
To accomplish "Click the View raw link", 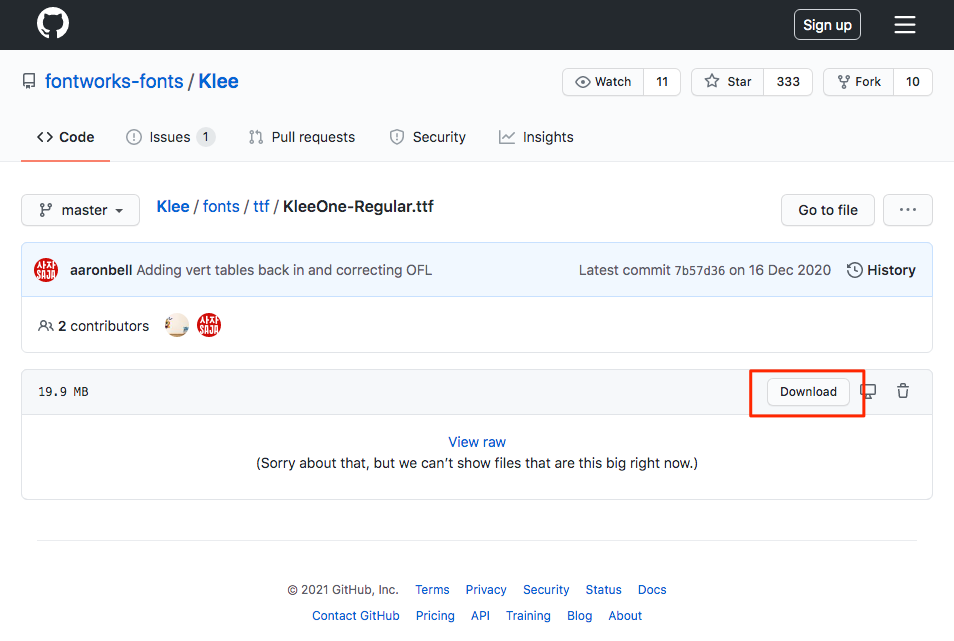I will [477, 442].
